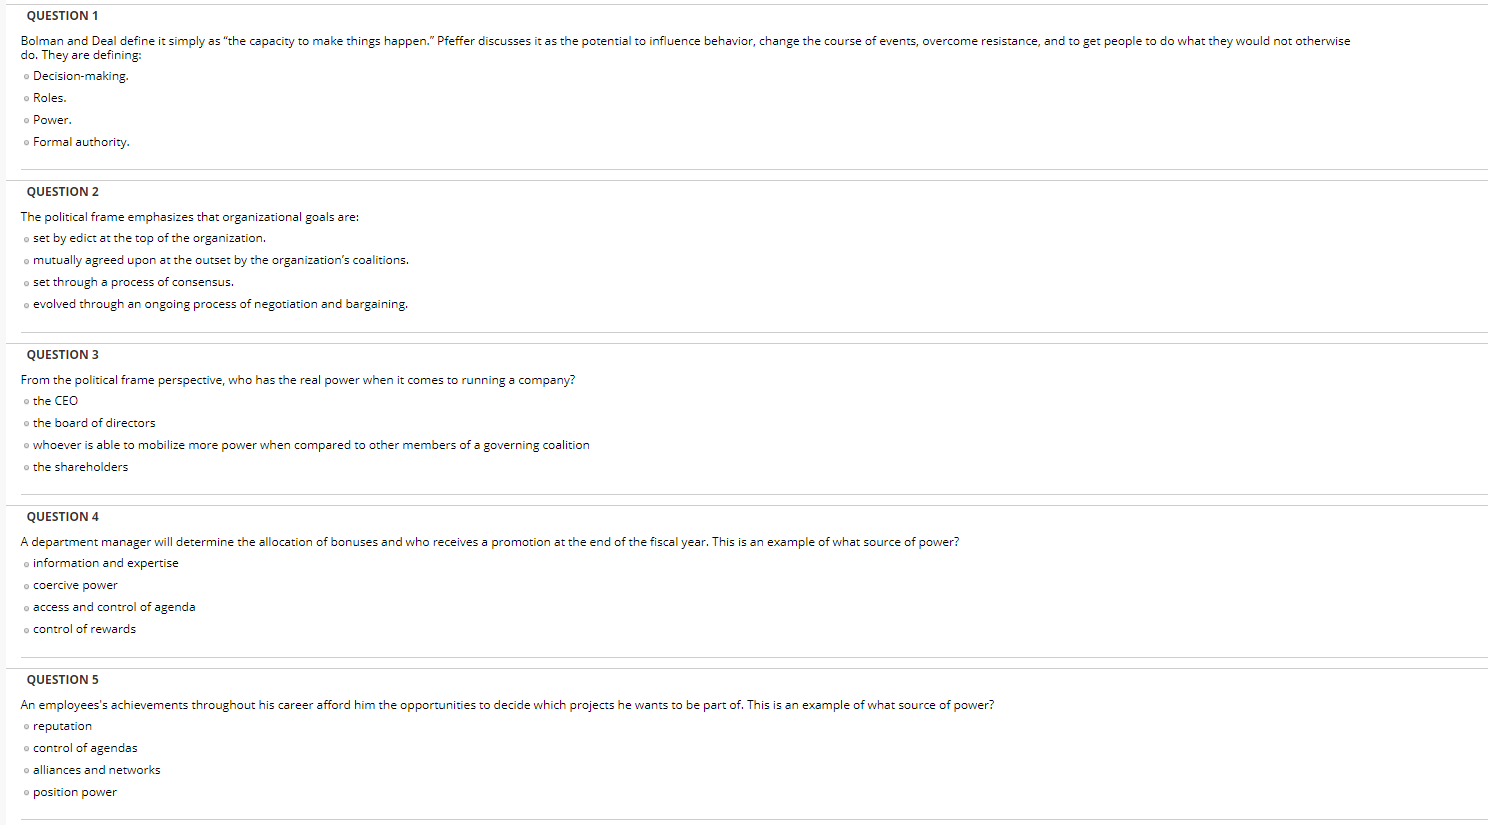This screenshot has height=825, width=1488.
Task: Choose "the CEO" in Question 3
Action: (x=25, y=401)
